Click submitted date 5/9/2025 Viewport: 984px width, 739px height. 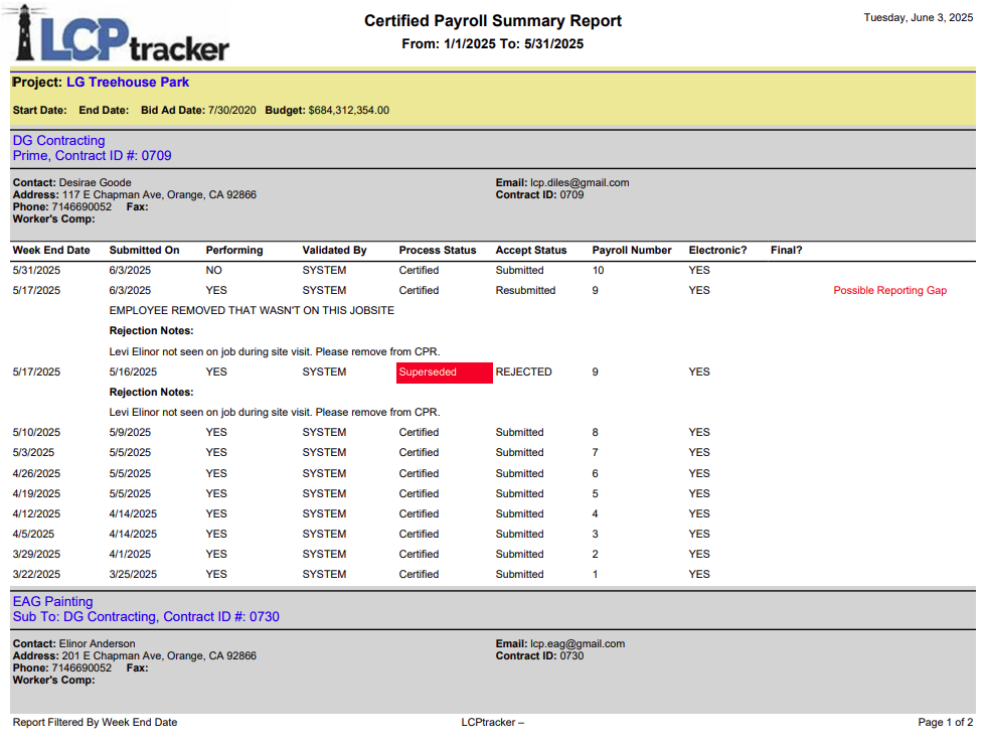click(x=130, y=432)
